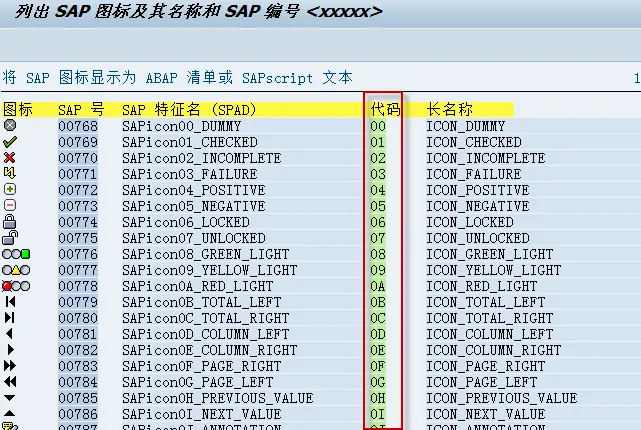Click the ICON_COLUMN_LEFT single left arrow icon
The height and width of the screenshot is (430, 641).
coord(9,334)
